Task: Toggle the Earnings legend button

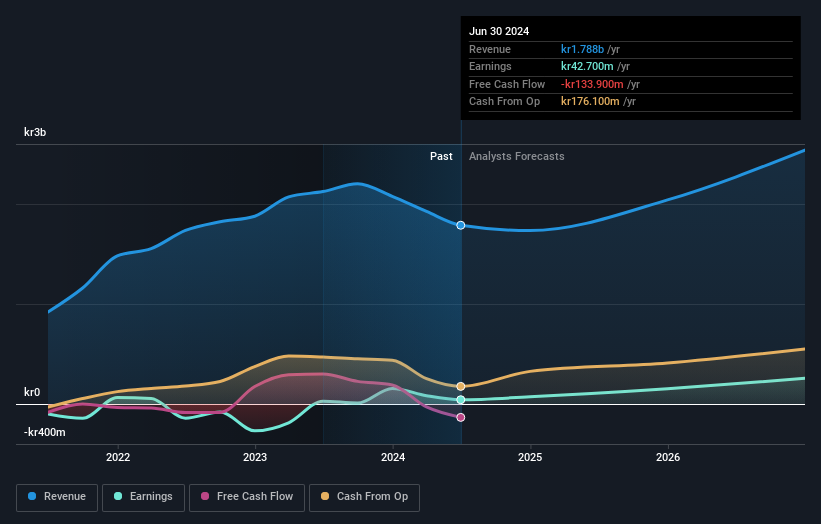Action: point(143,497)
